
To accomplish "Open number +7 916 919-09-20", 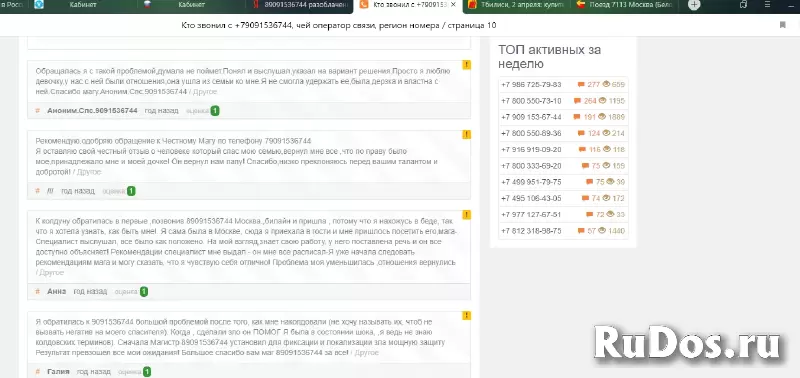I will 531,149.
